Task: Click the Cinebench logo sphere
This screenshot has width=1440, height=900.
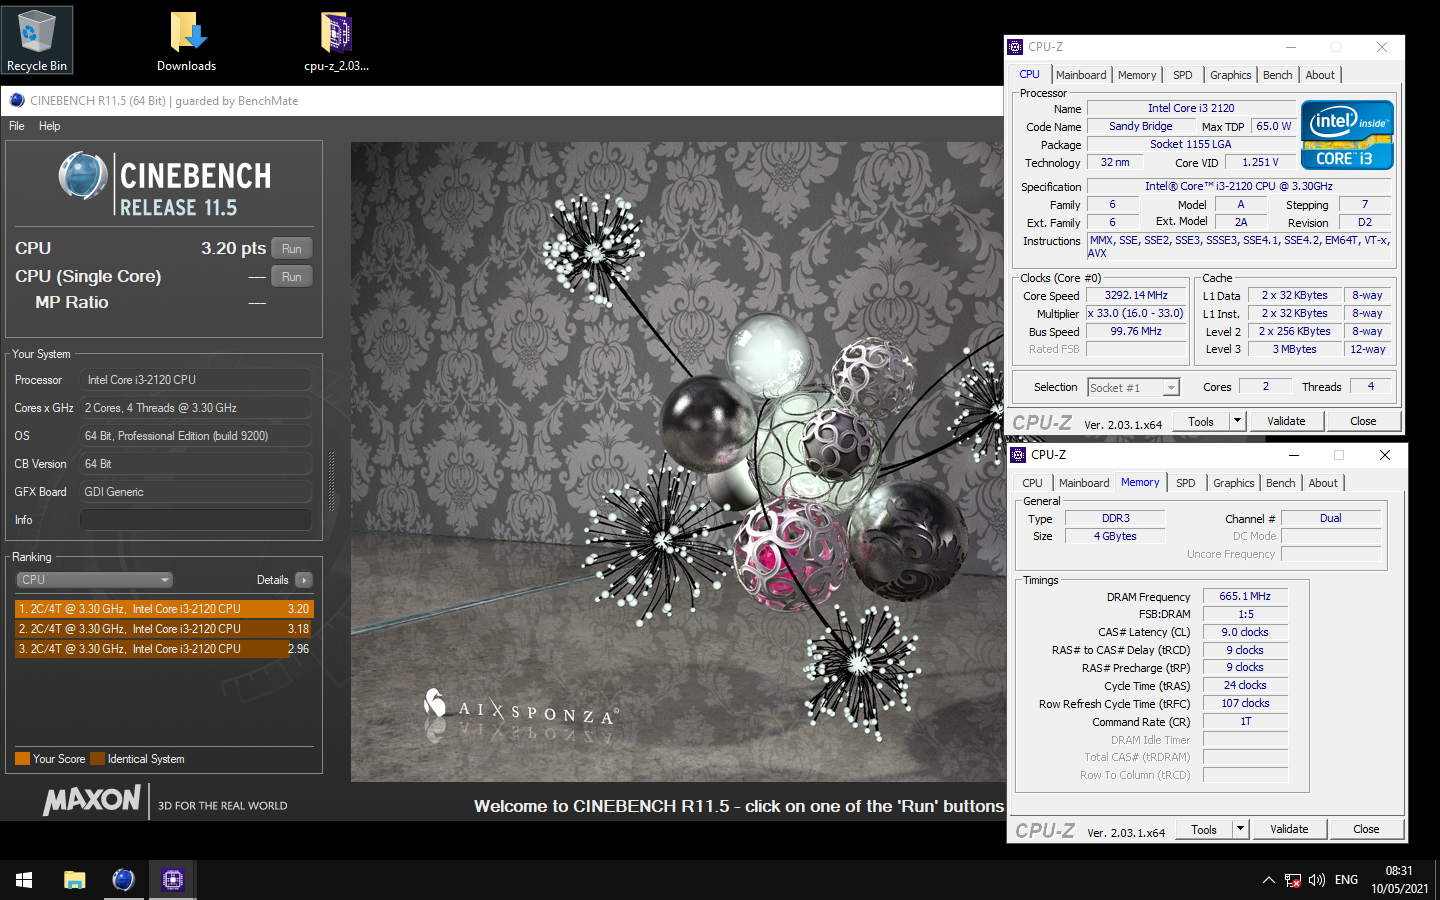Action: coord(82,177)
